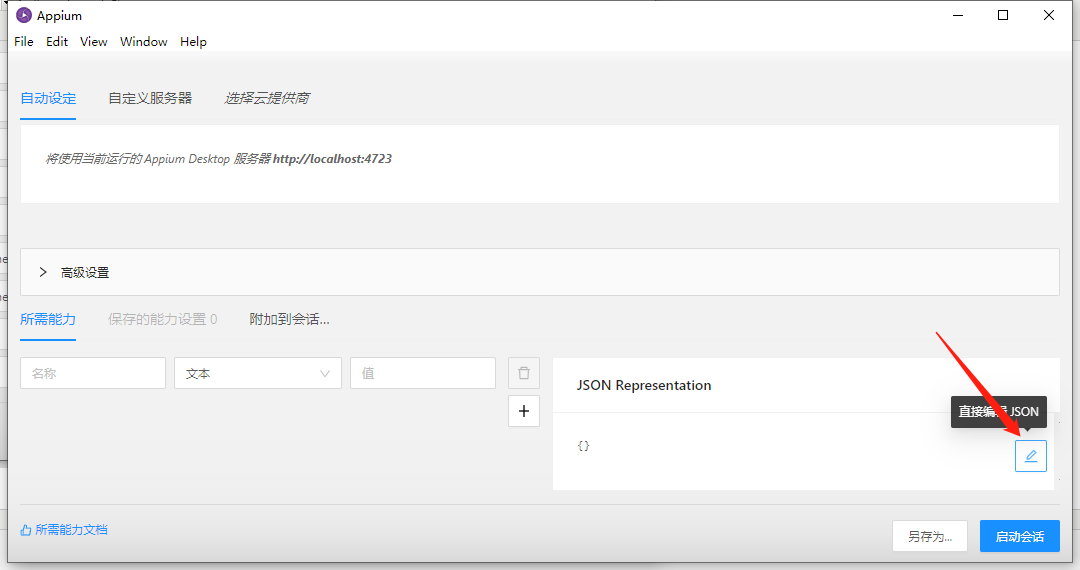Click the edit raw JSON pencil icon

click(1030, 456)
